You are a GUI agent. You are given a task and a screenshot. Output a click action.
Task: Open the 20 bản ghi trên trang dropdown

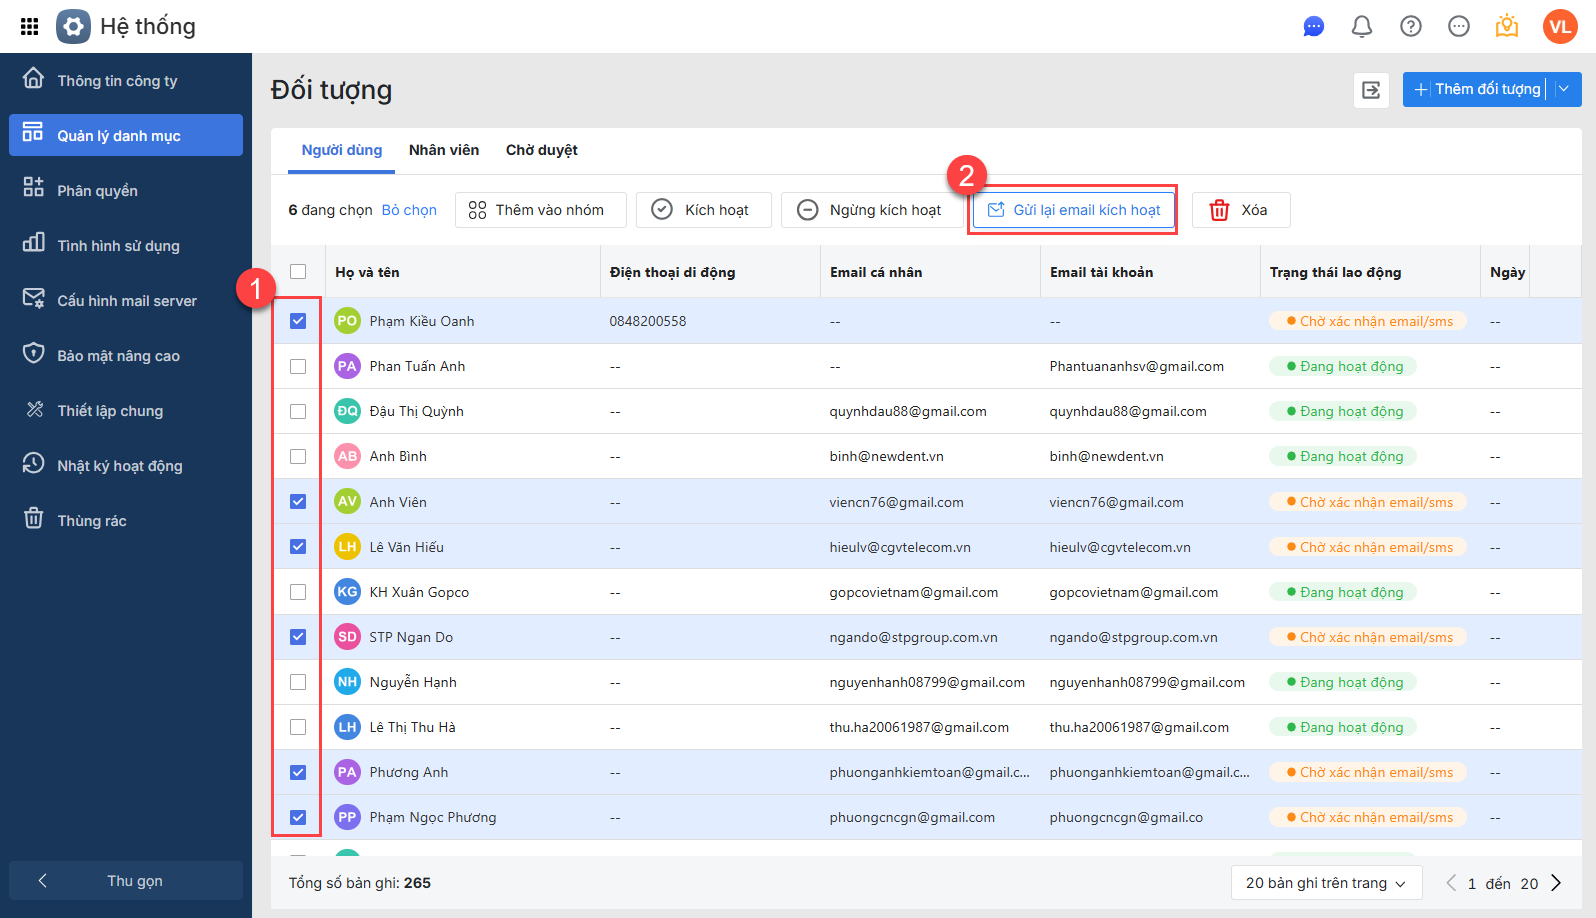click(1325, 883)
